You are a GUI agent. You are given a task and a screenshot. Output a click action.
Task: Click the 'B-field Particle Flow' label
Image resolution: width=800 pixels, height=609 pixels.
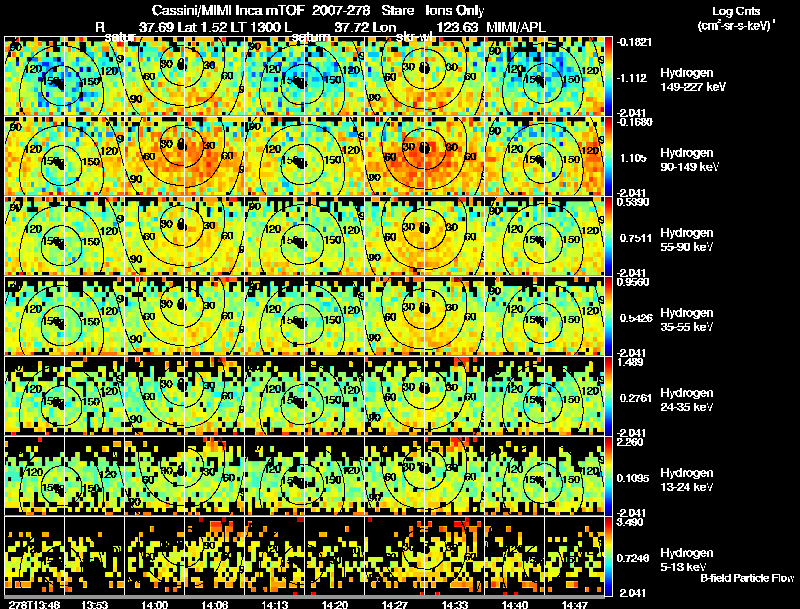[747, 578]
